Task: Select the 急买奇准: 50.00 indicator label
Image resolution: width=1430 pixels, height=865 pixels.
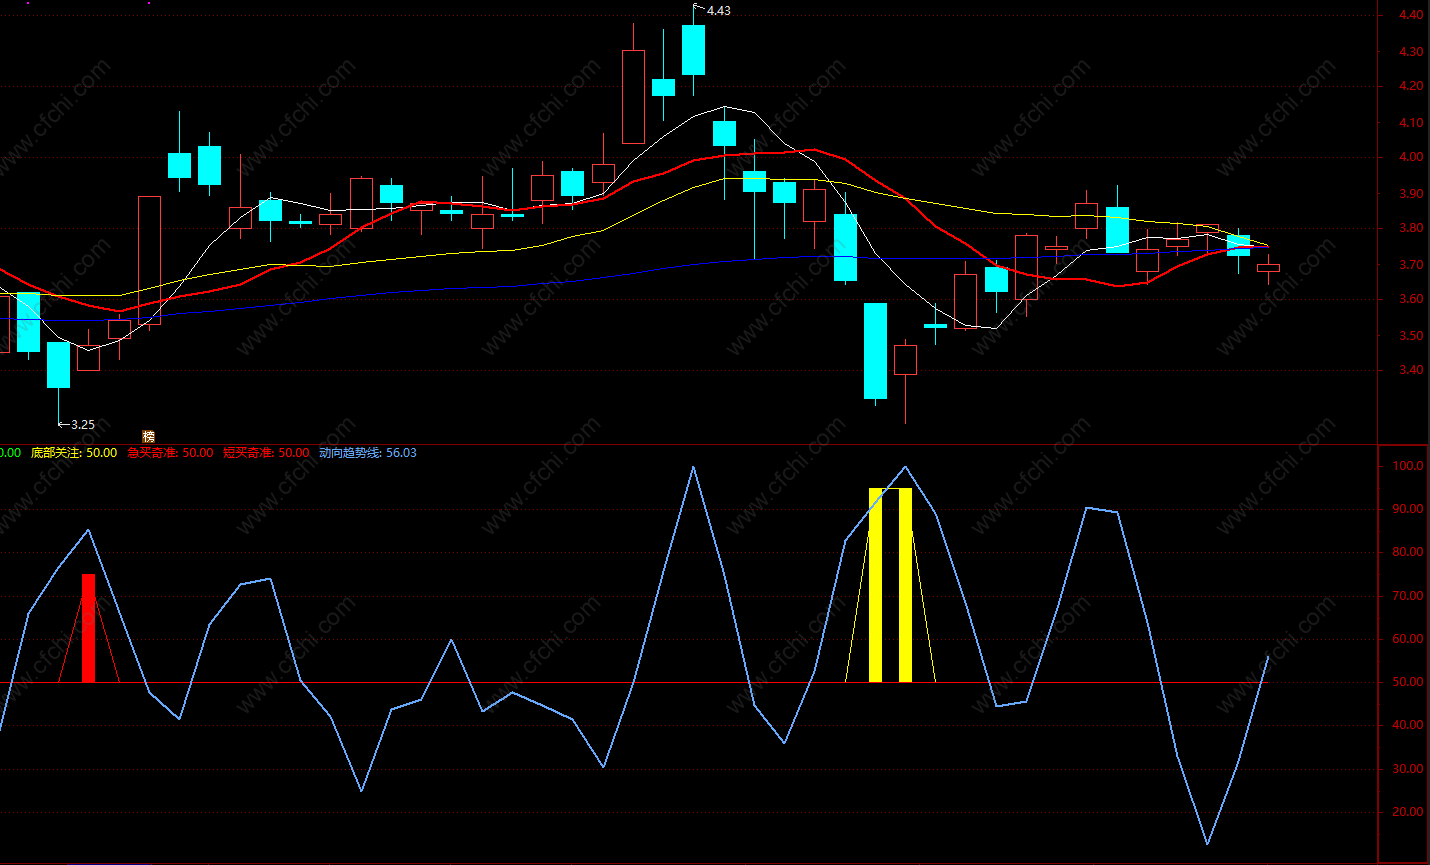Action: [170, 453]
